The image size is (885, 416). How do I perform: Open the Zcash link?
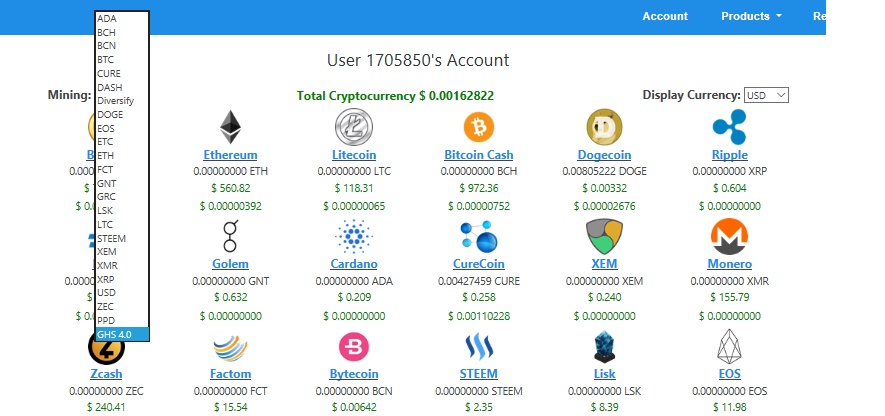[x=106, y=374]
